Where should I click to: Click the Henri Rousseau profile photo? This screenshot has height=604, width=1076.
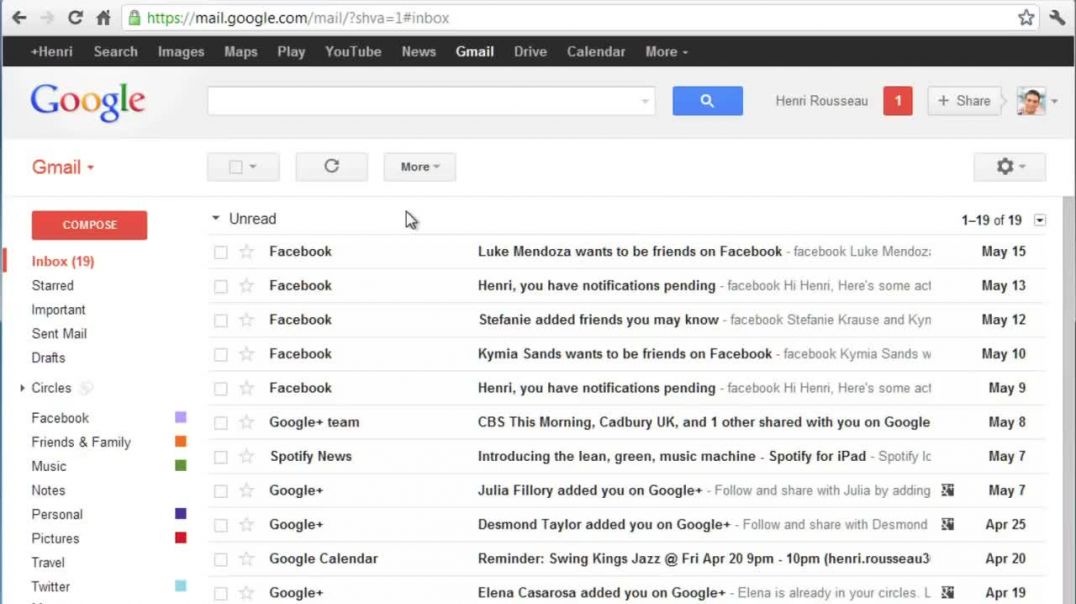[x=1031, y=101]
